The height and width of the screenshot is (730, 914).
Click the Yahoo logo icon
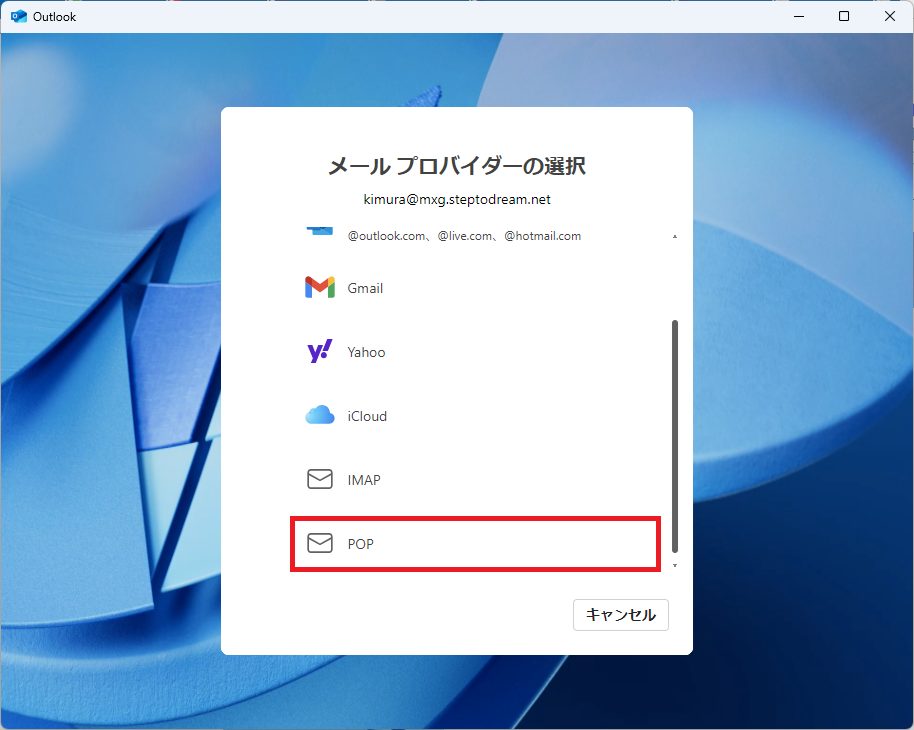319,351
